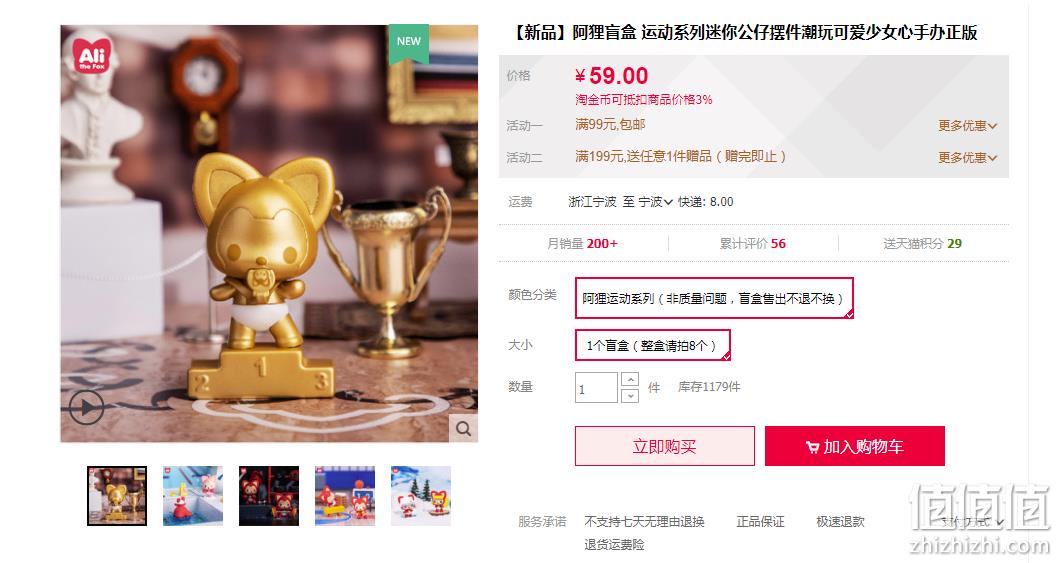1059x563 pixels.
Task: Select the gold trophy fox thumbnail
Action: (117, 496)
